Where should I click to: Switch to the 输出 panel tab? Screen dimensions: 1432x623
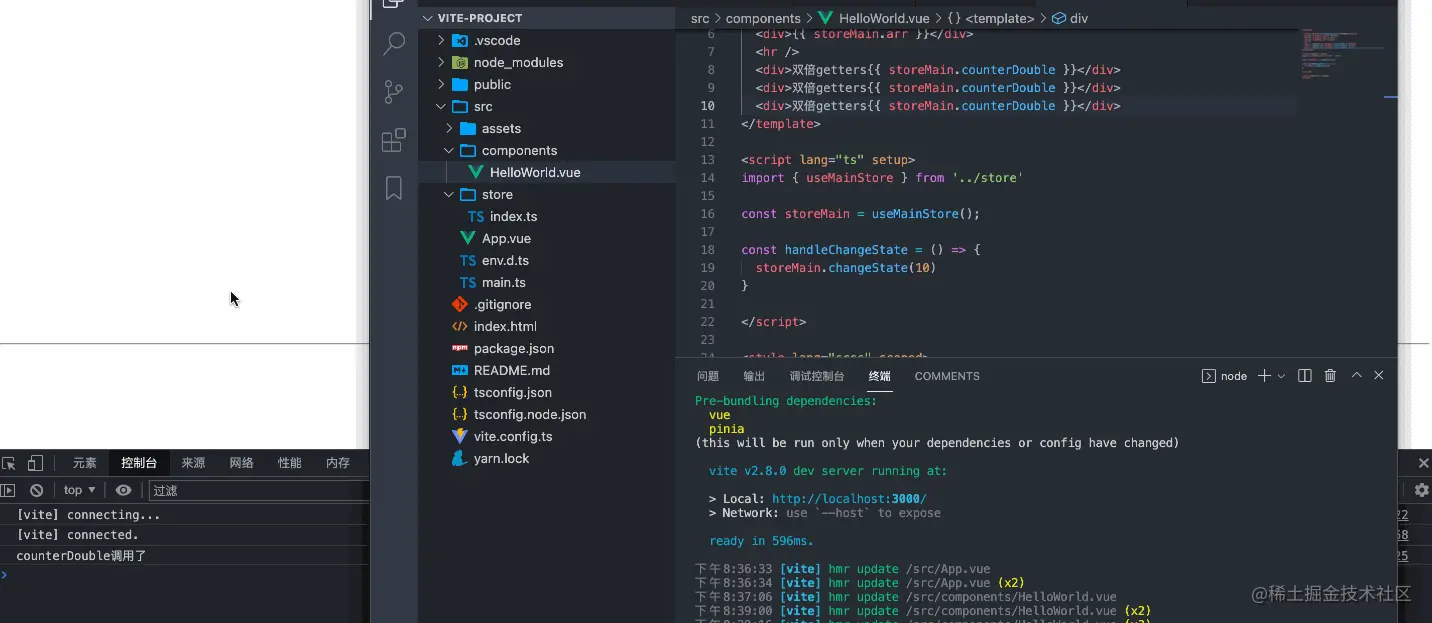[754, 376]
